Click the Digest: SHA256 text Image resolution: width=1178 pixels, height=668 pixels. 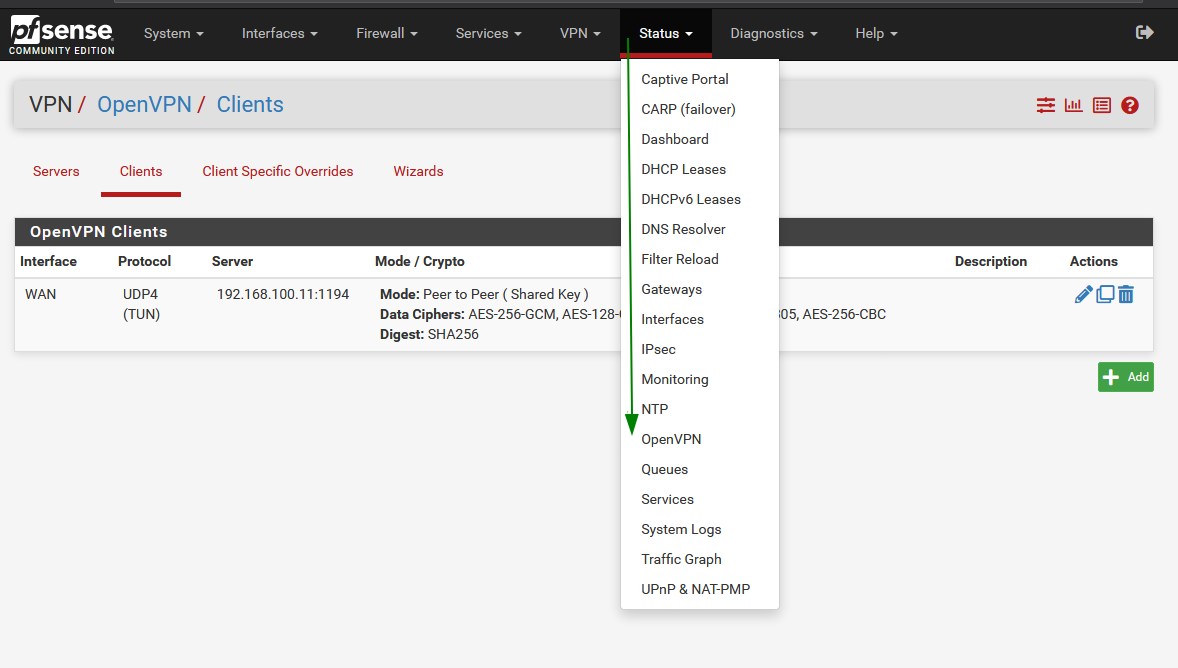[429, 334]
